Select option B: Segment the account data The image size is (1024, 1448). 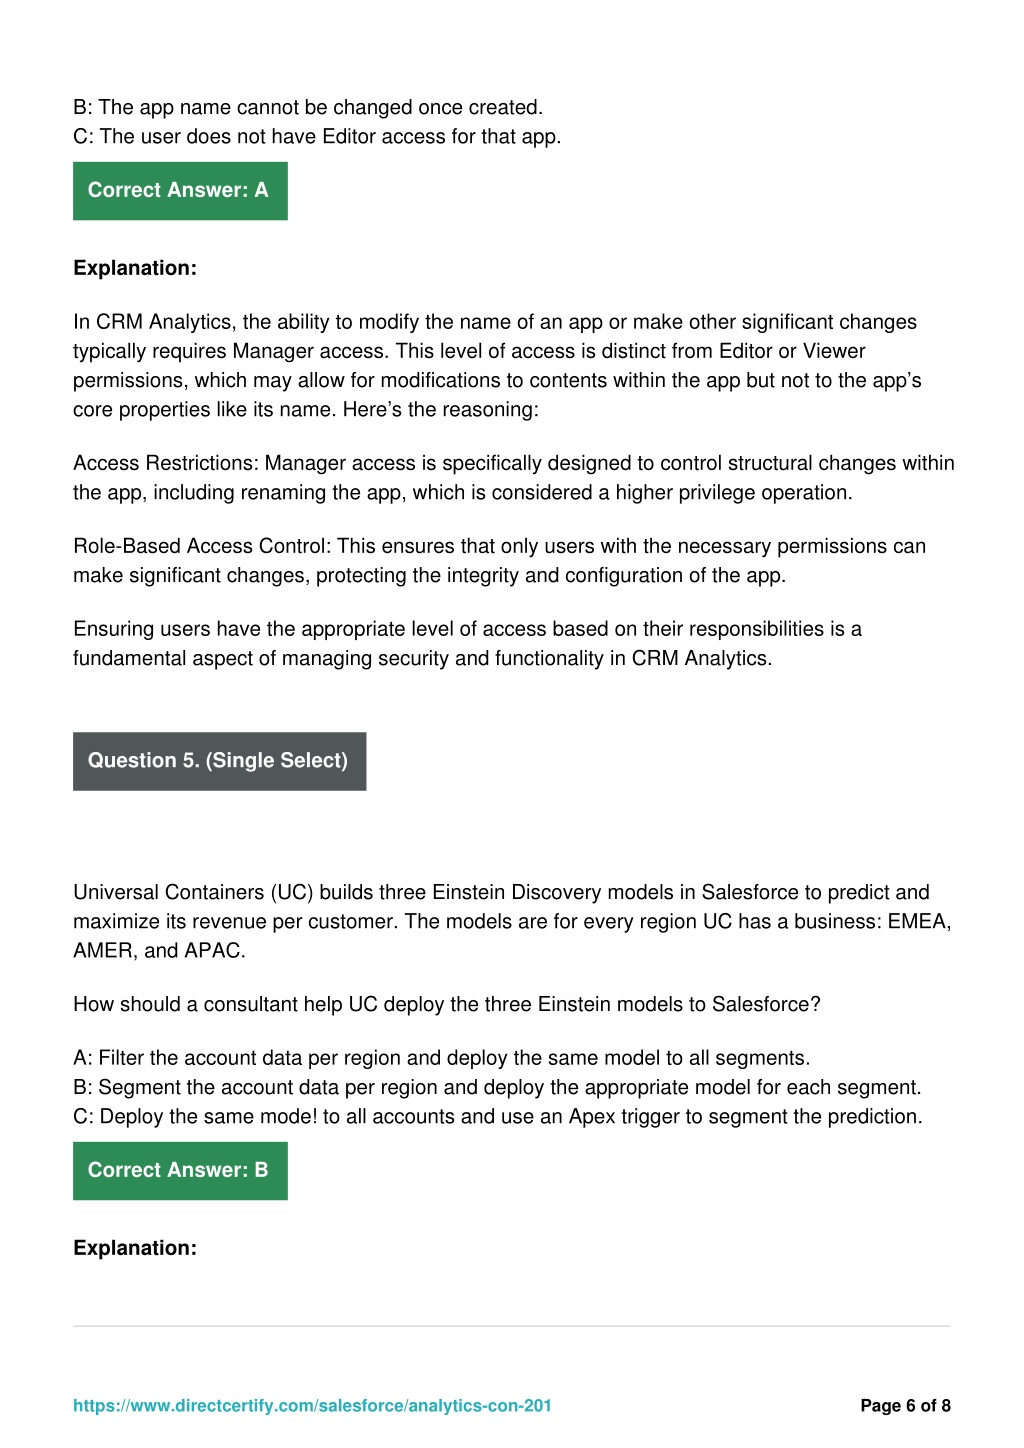click(x=497, y=1087)
